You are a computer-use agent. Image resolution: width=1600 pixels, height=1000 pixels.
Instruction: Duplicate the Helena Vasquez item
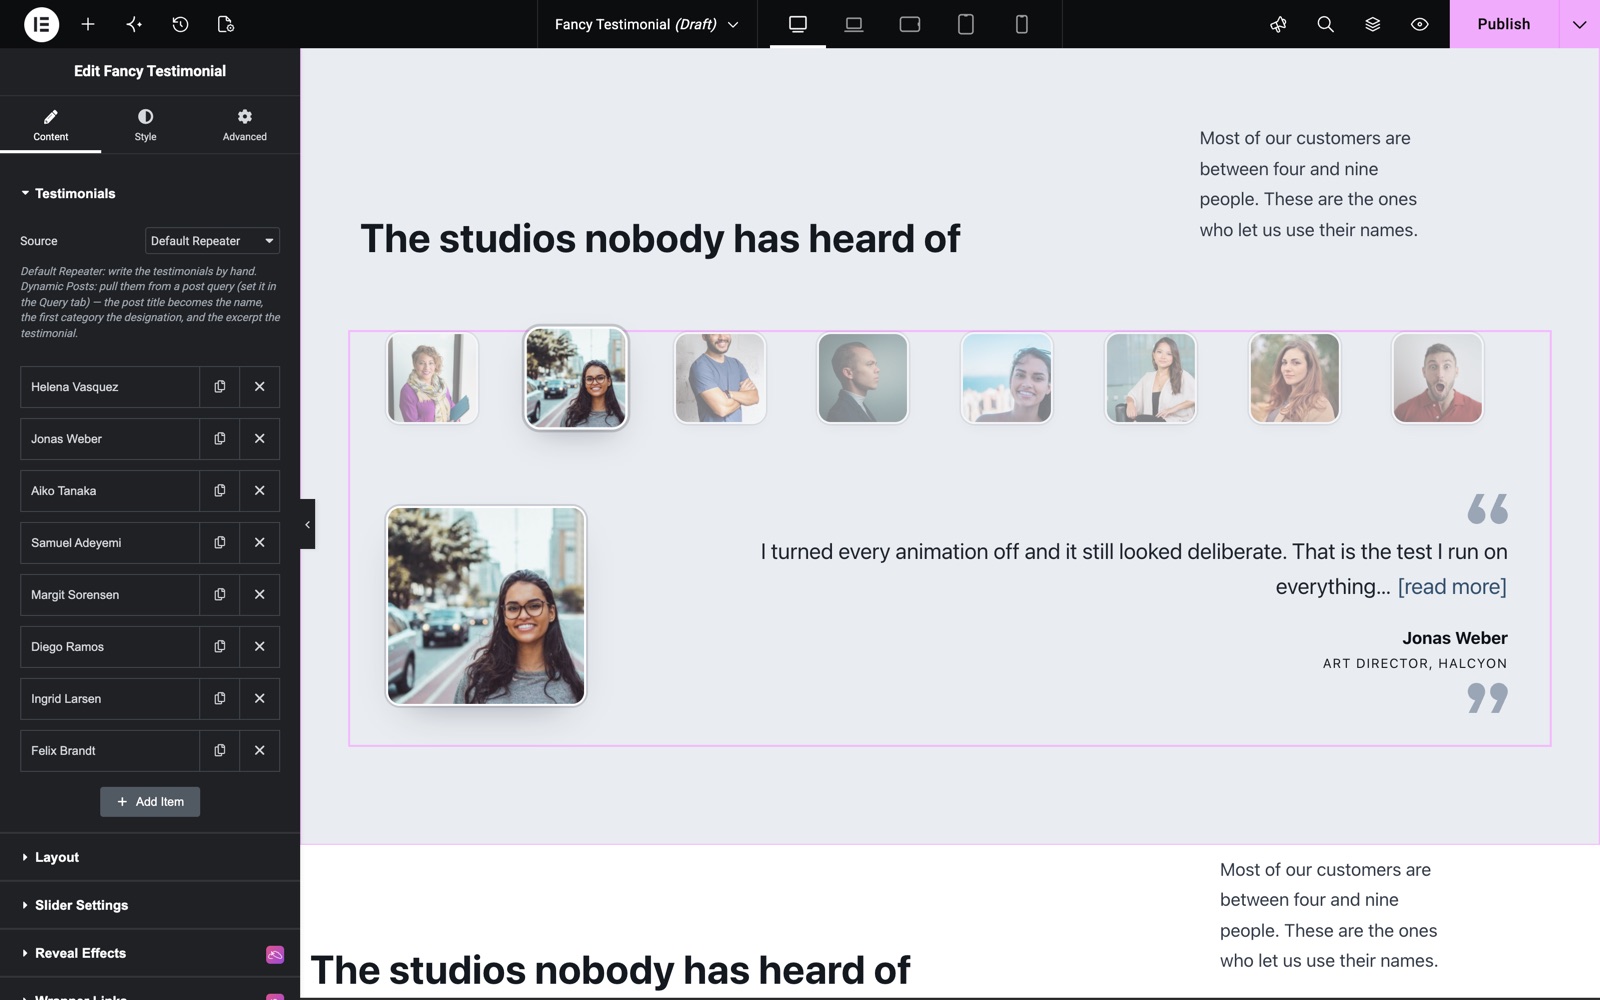[x=220, y=387]
